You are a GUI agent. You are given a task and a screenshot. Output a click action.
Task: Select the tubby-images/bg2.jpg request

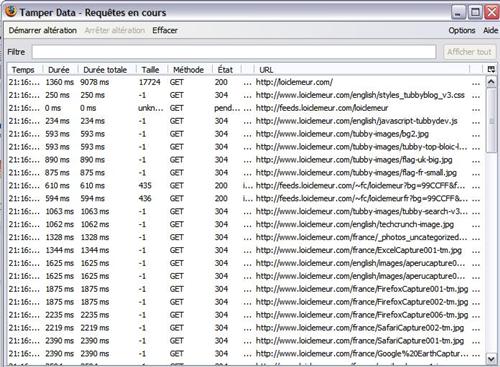[x=245, y=134]
